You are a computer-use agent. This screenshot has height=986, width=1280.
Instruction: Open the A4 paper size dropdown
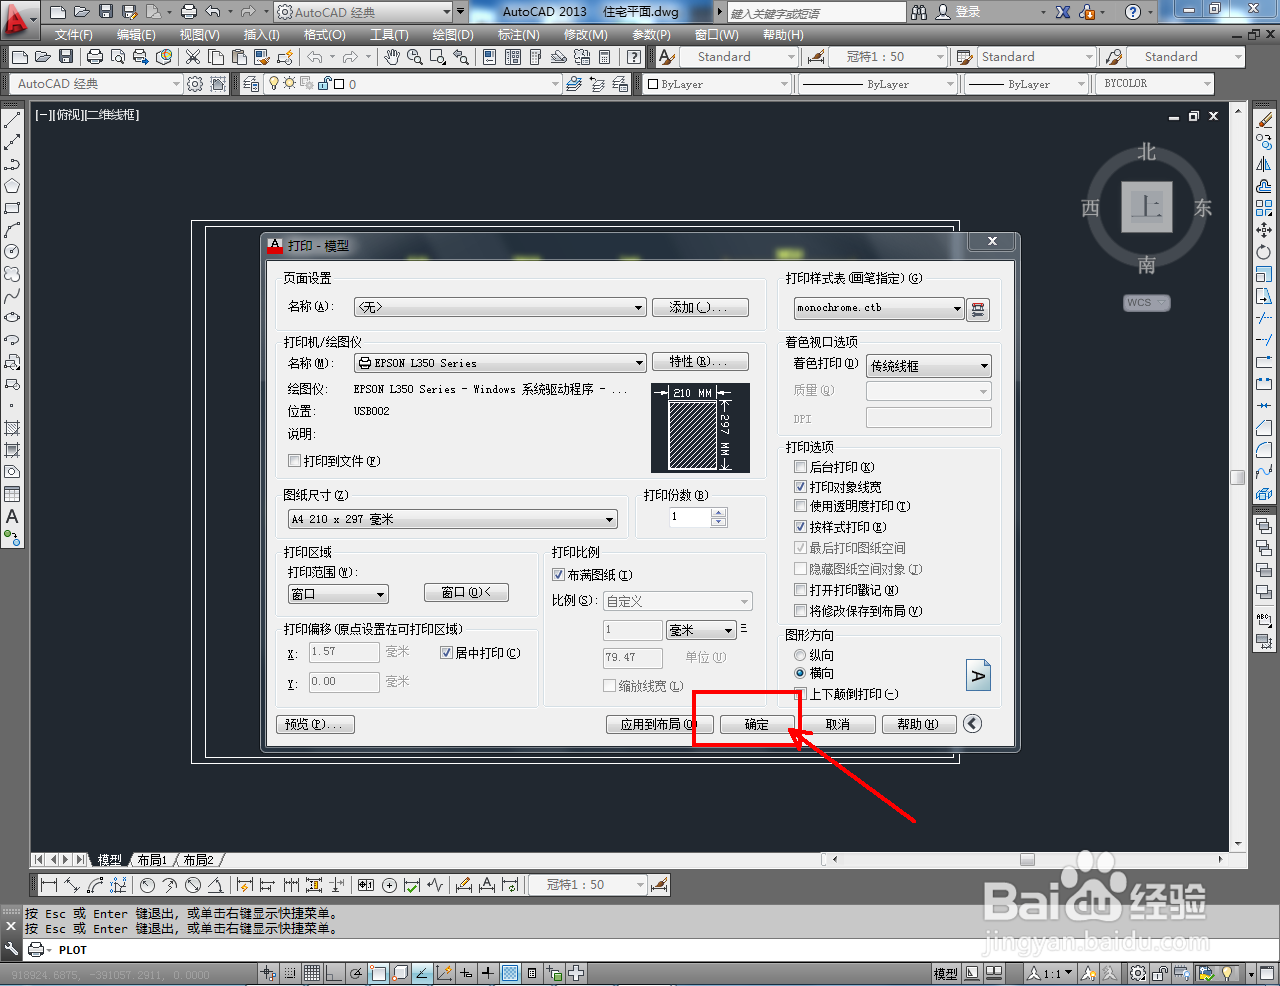click(x=453, y=519)
